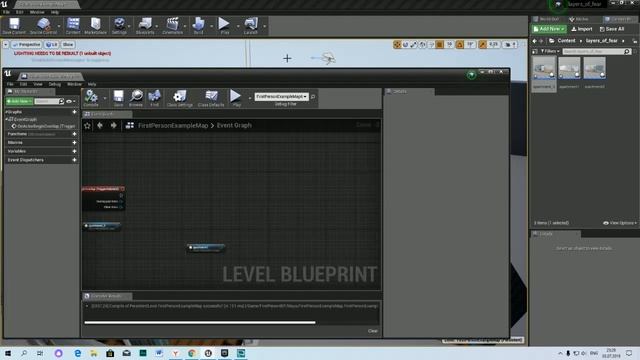Screen dimensions: 640x360
Task: Click Play in the main editor toolbar
Action: point(224,26)
